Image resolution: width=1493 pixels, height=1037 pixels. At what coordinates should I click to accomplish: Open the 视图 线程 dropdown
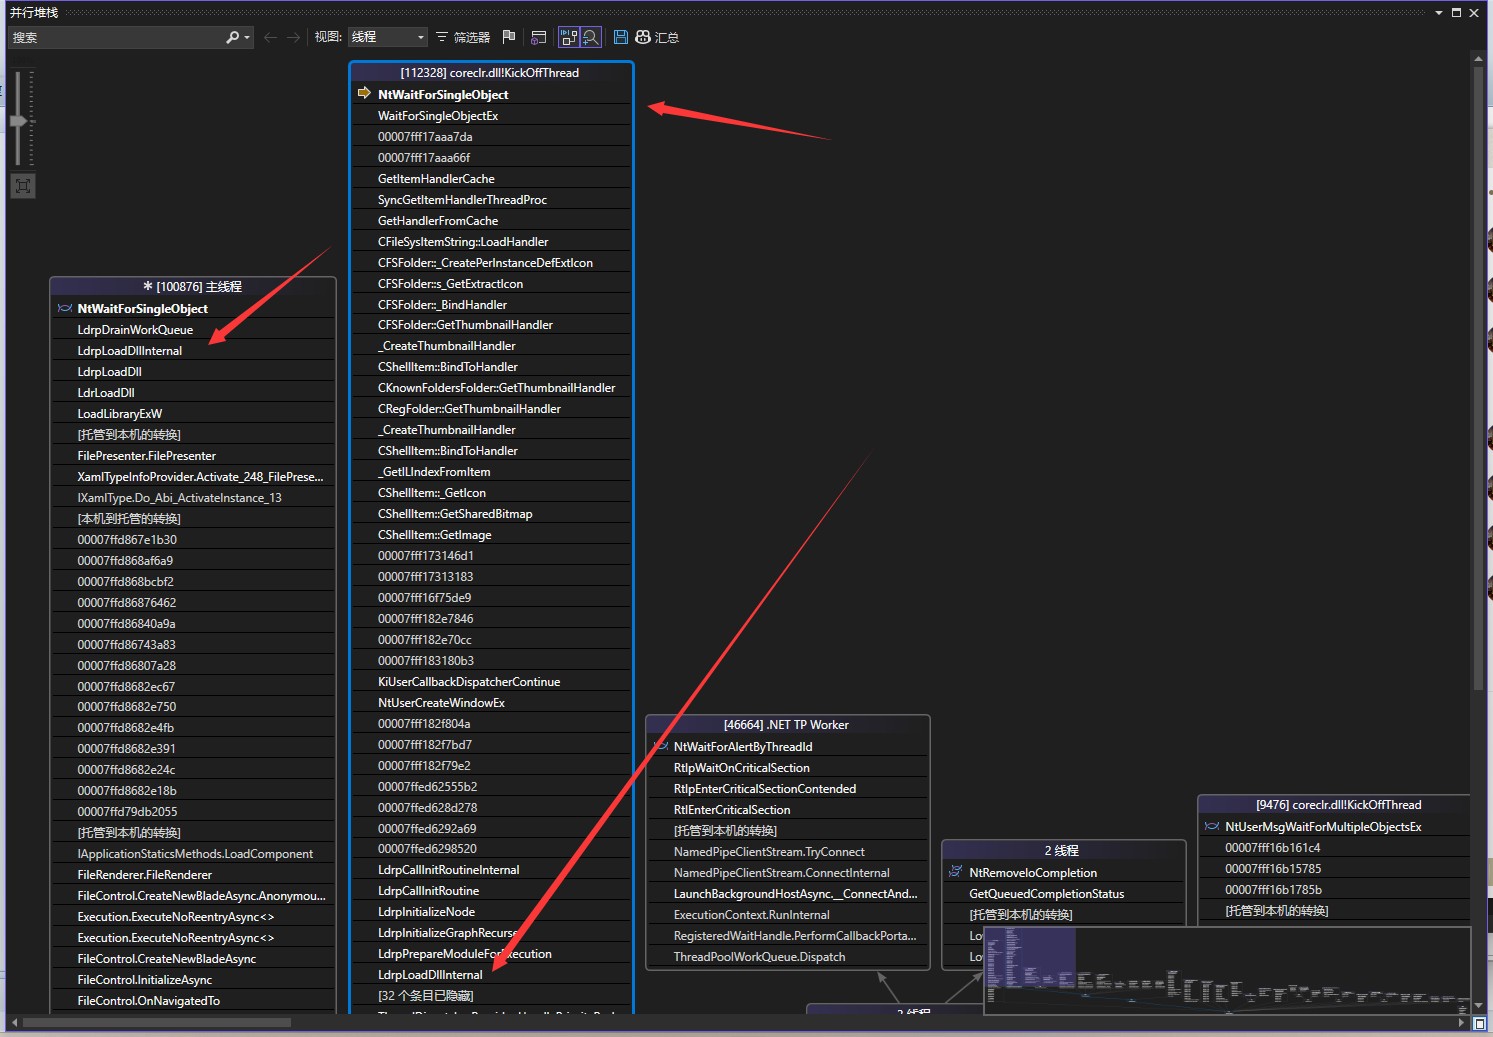point(388,37)
